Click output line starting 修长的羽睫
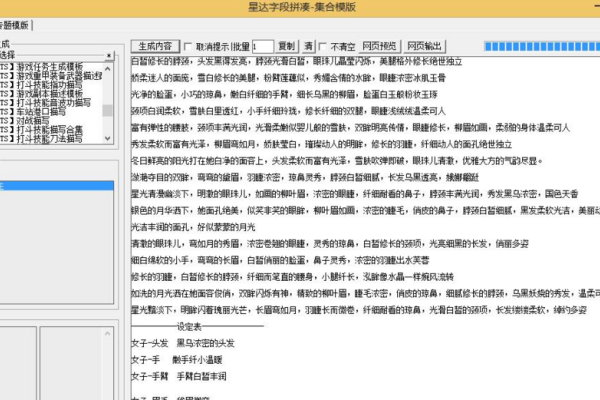 point(292,277)
